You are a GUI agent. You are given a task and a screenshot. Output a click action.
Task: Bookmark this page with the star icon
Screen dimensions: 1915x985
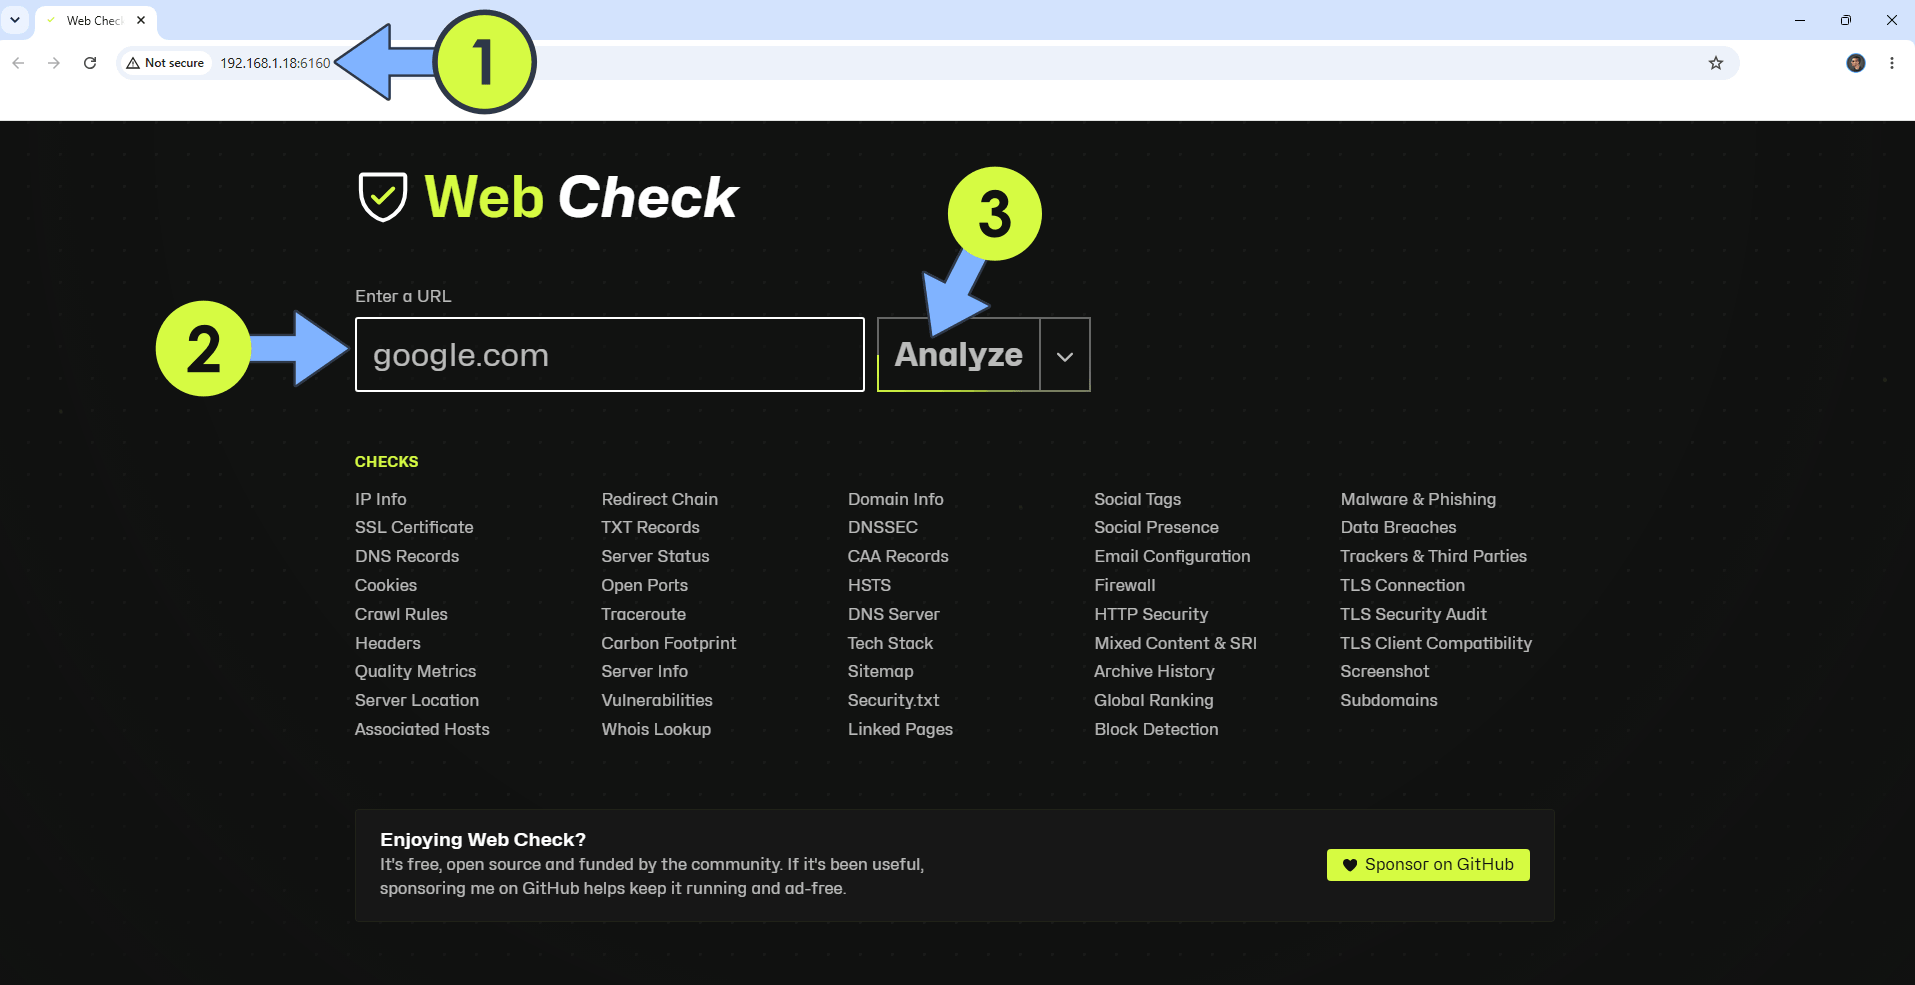pyautogui.click(x=1716, y=63)
